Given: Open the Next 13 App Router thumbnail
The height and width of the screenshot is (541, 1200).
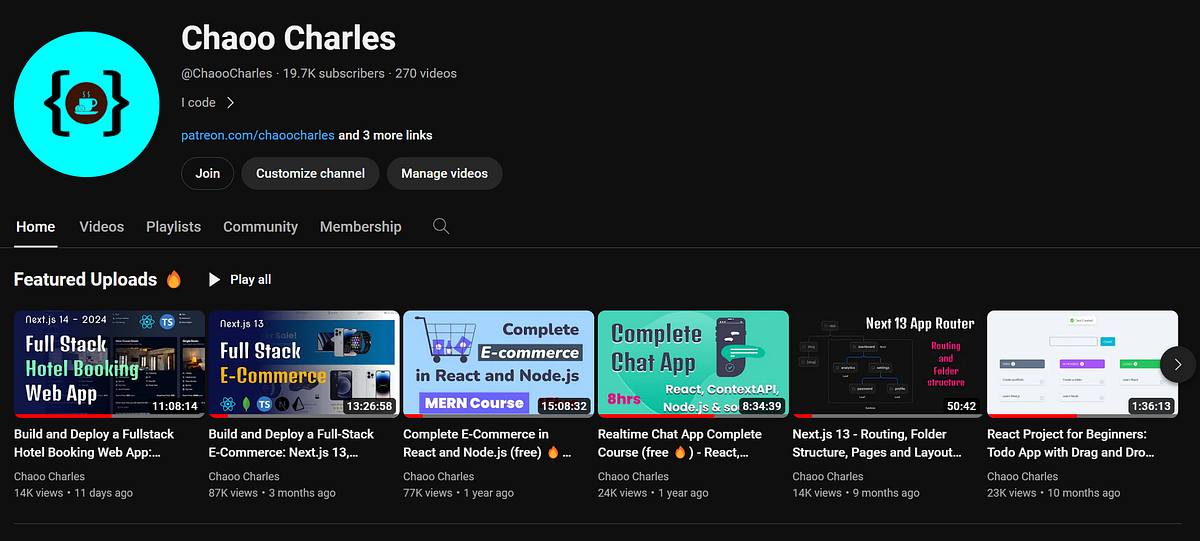Looking at the screenshot, I should tap(888, 363).
